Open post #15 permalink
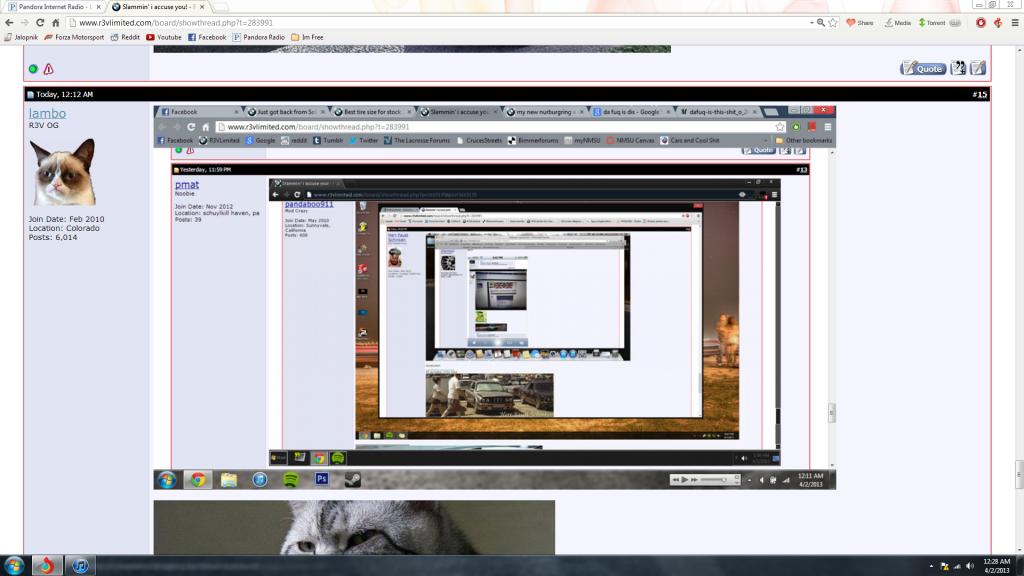 [x=979, y=94]
